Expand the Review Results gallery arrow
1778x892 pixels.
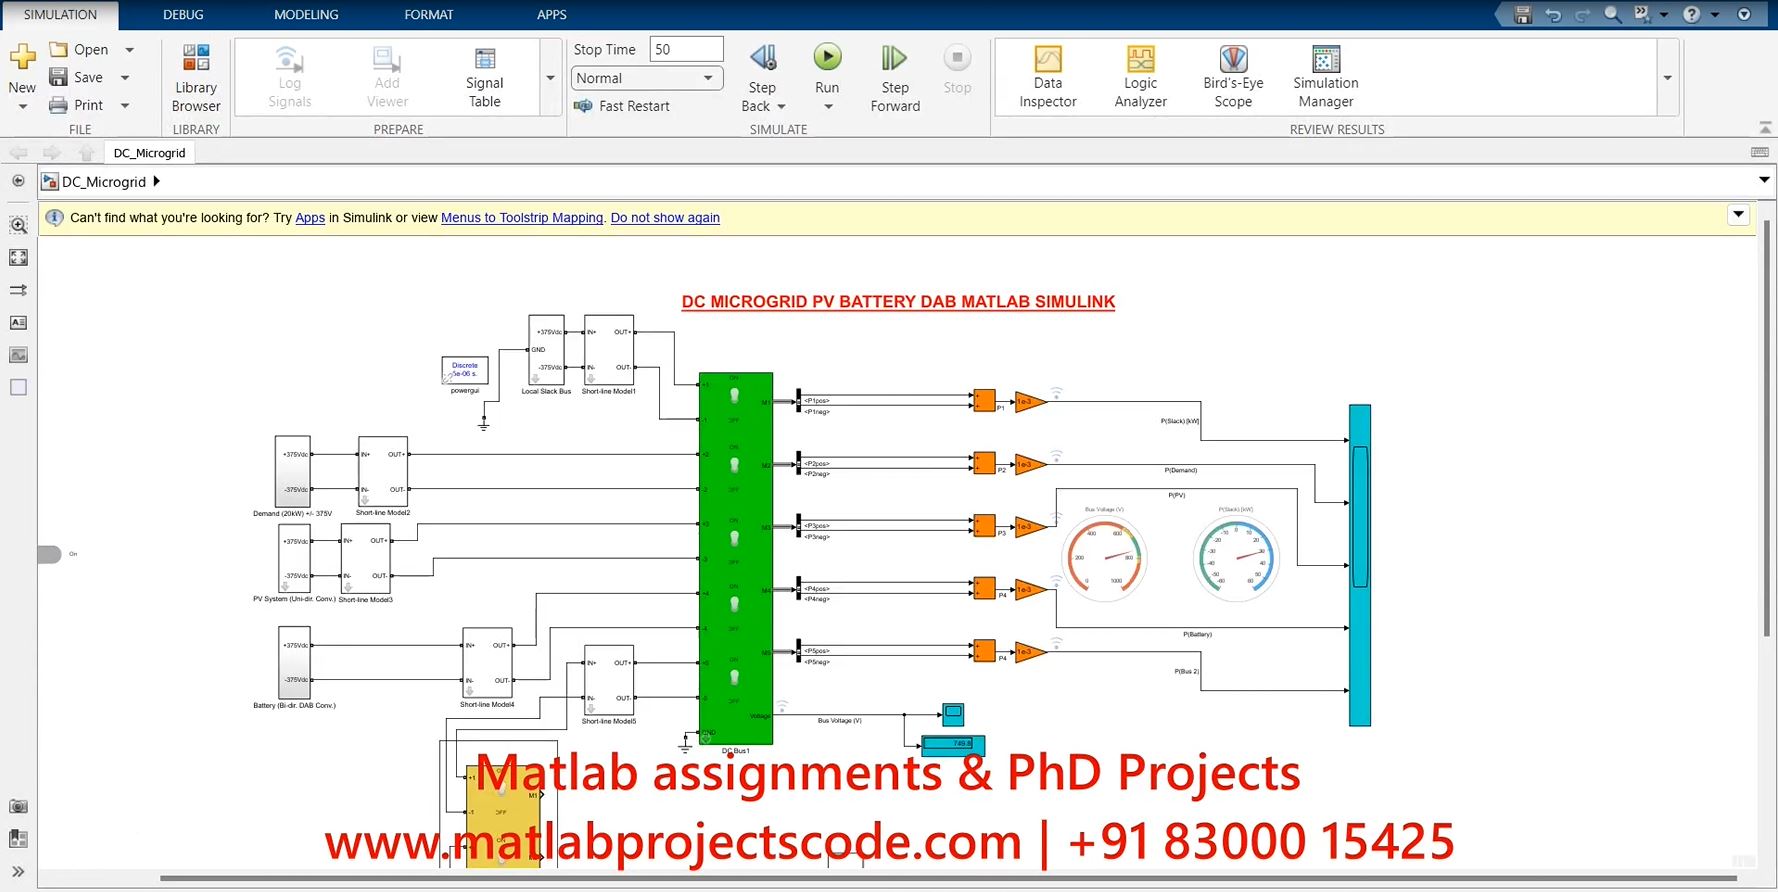[1667, 78]
